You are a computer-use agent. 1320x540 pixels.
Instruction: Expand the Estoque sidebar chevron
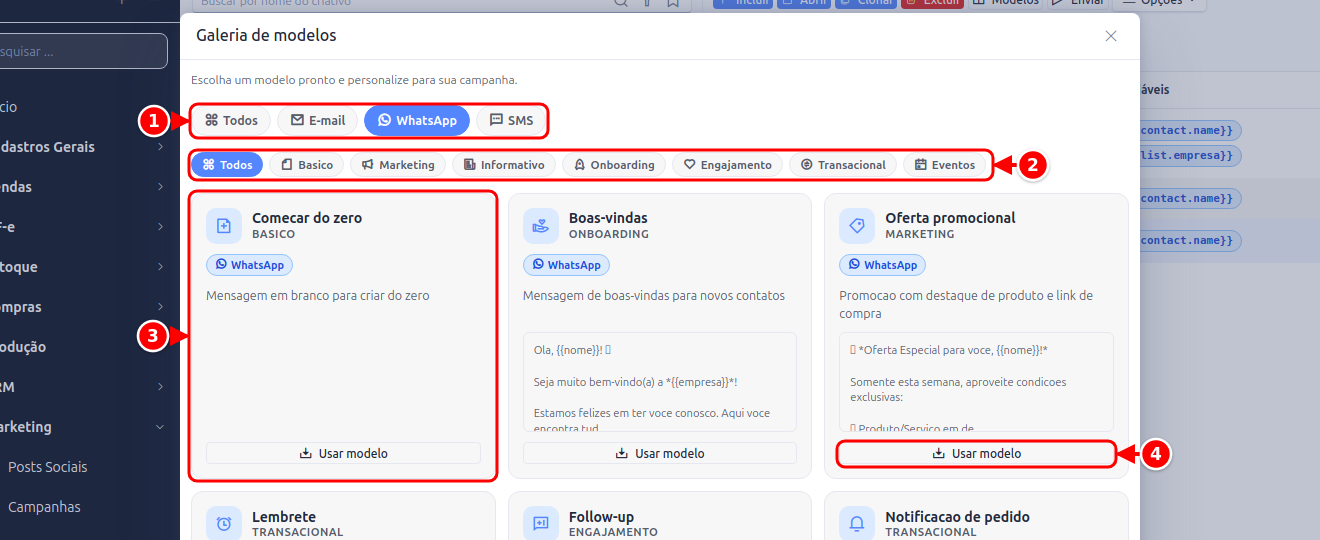point(160,267)
